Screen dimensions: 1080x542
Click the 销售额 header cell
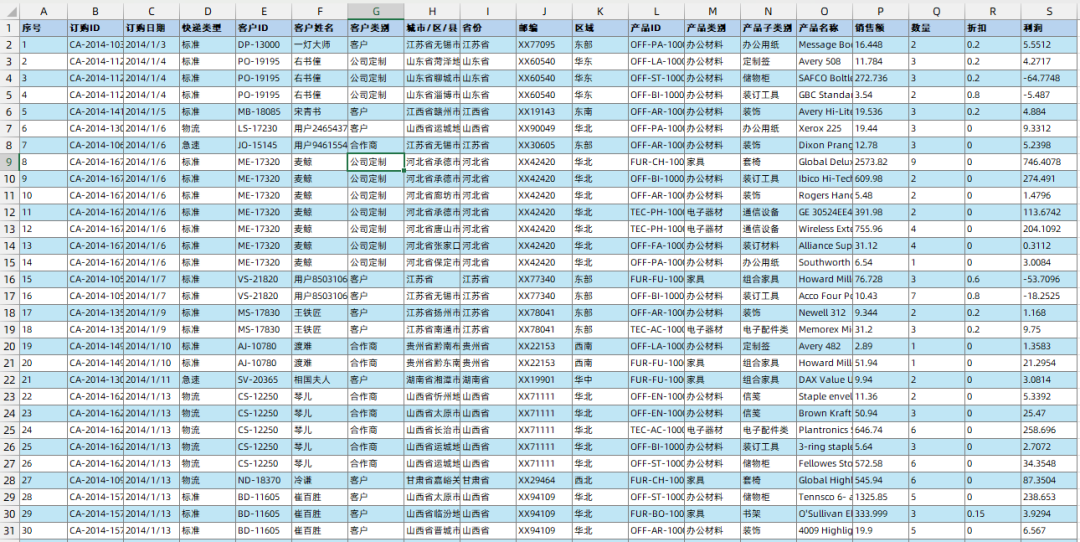880,28
